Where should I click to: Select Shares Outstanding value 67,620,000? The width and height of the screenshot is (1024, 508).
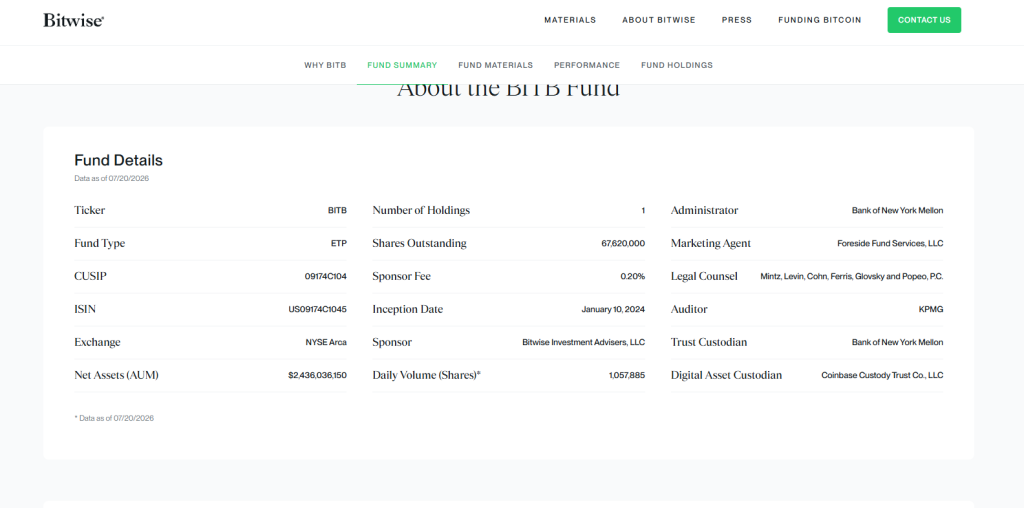point(623,244)
